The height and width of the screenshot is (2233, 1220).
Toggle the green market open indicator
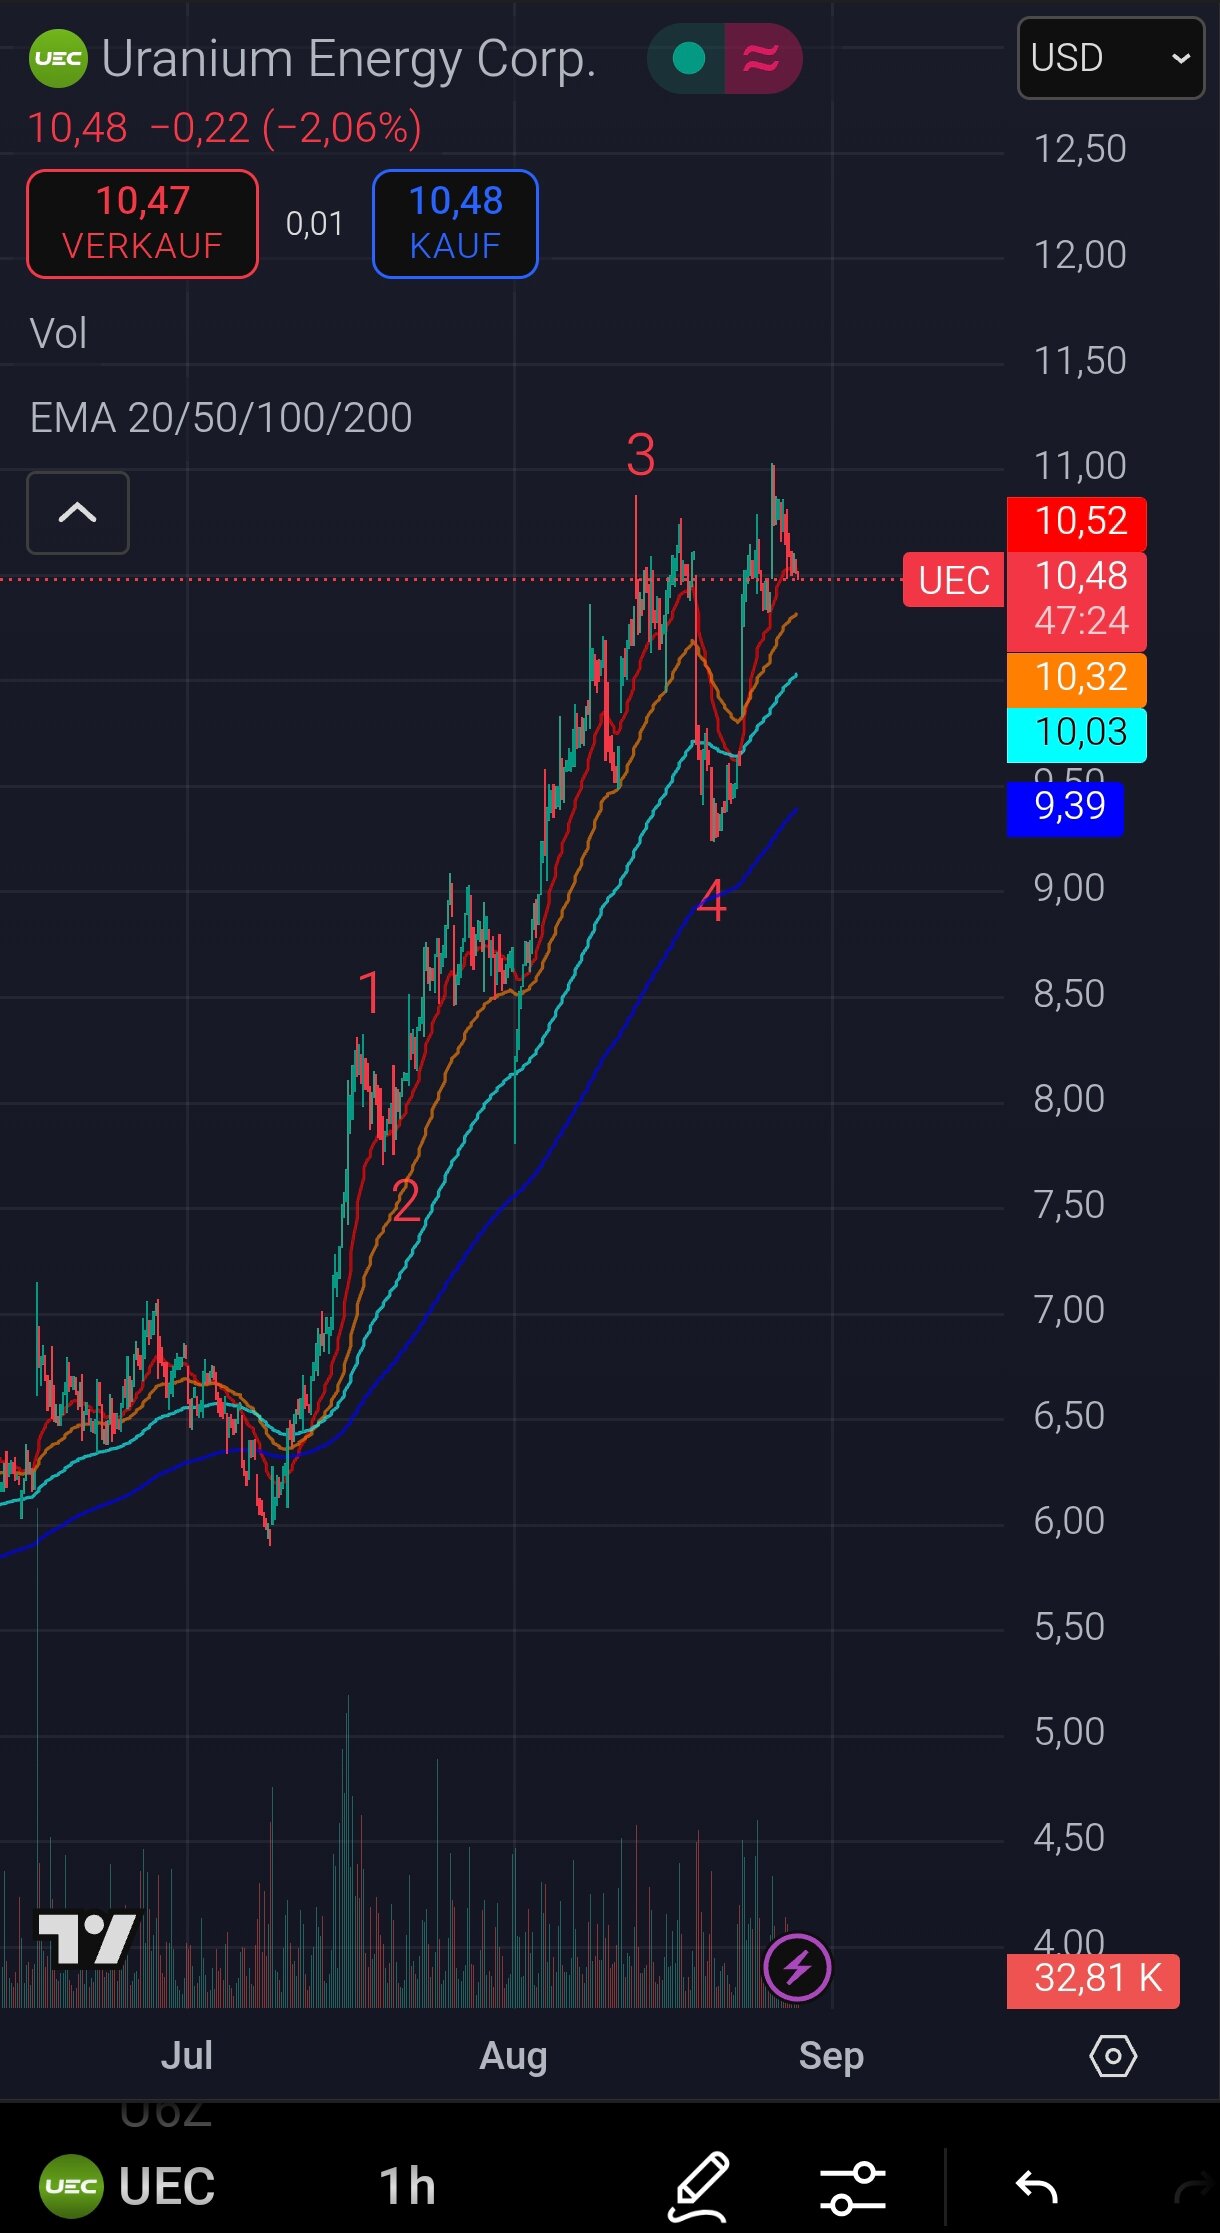[x=689, y=59]
